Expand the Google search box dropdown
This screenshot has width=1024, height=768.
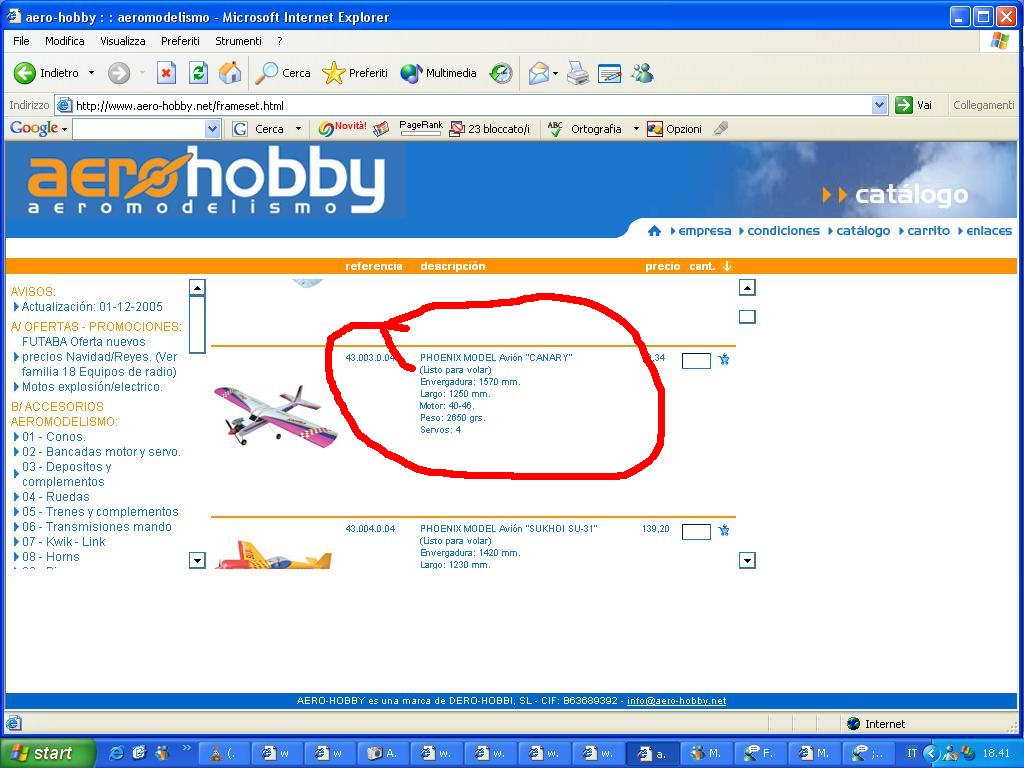[x=212, y=129]
